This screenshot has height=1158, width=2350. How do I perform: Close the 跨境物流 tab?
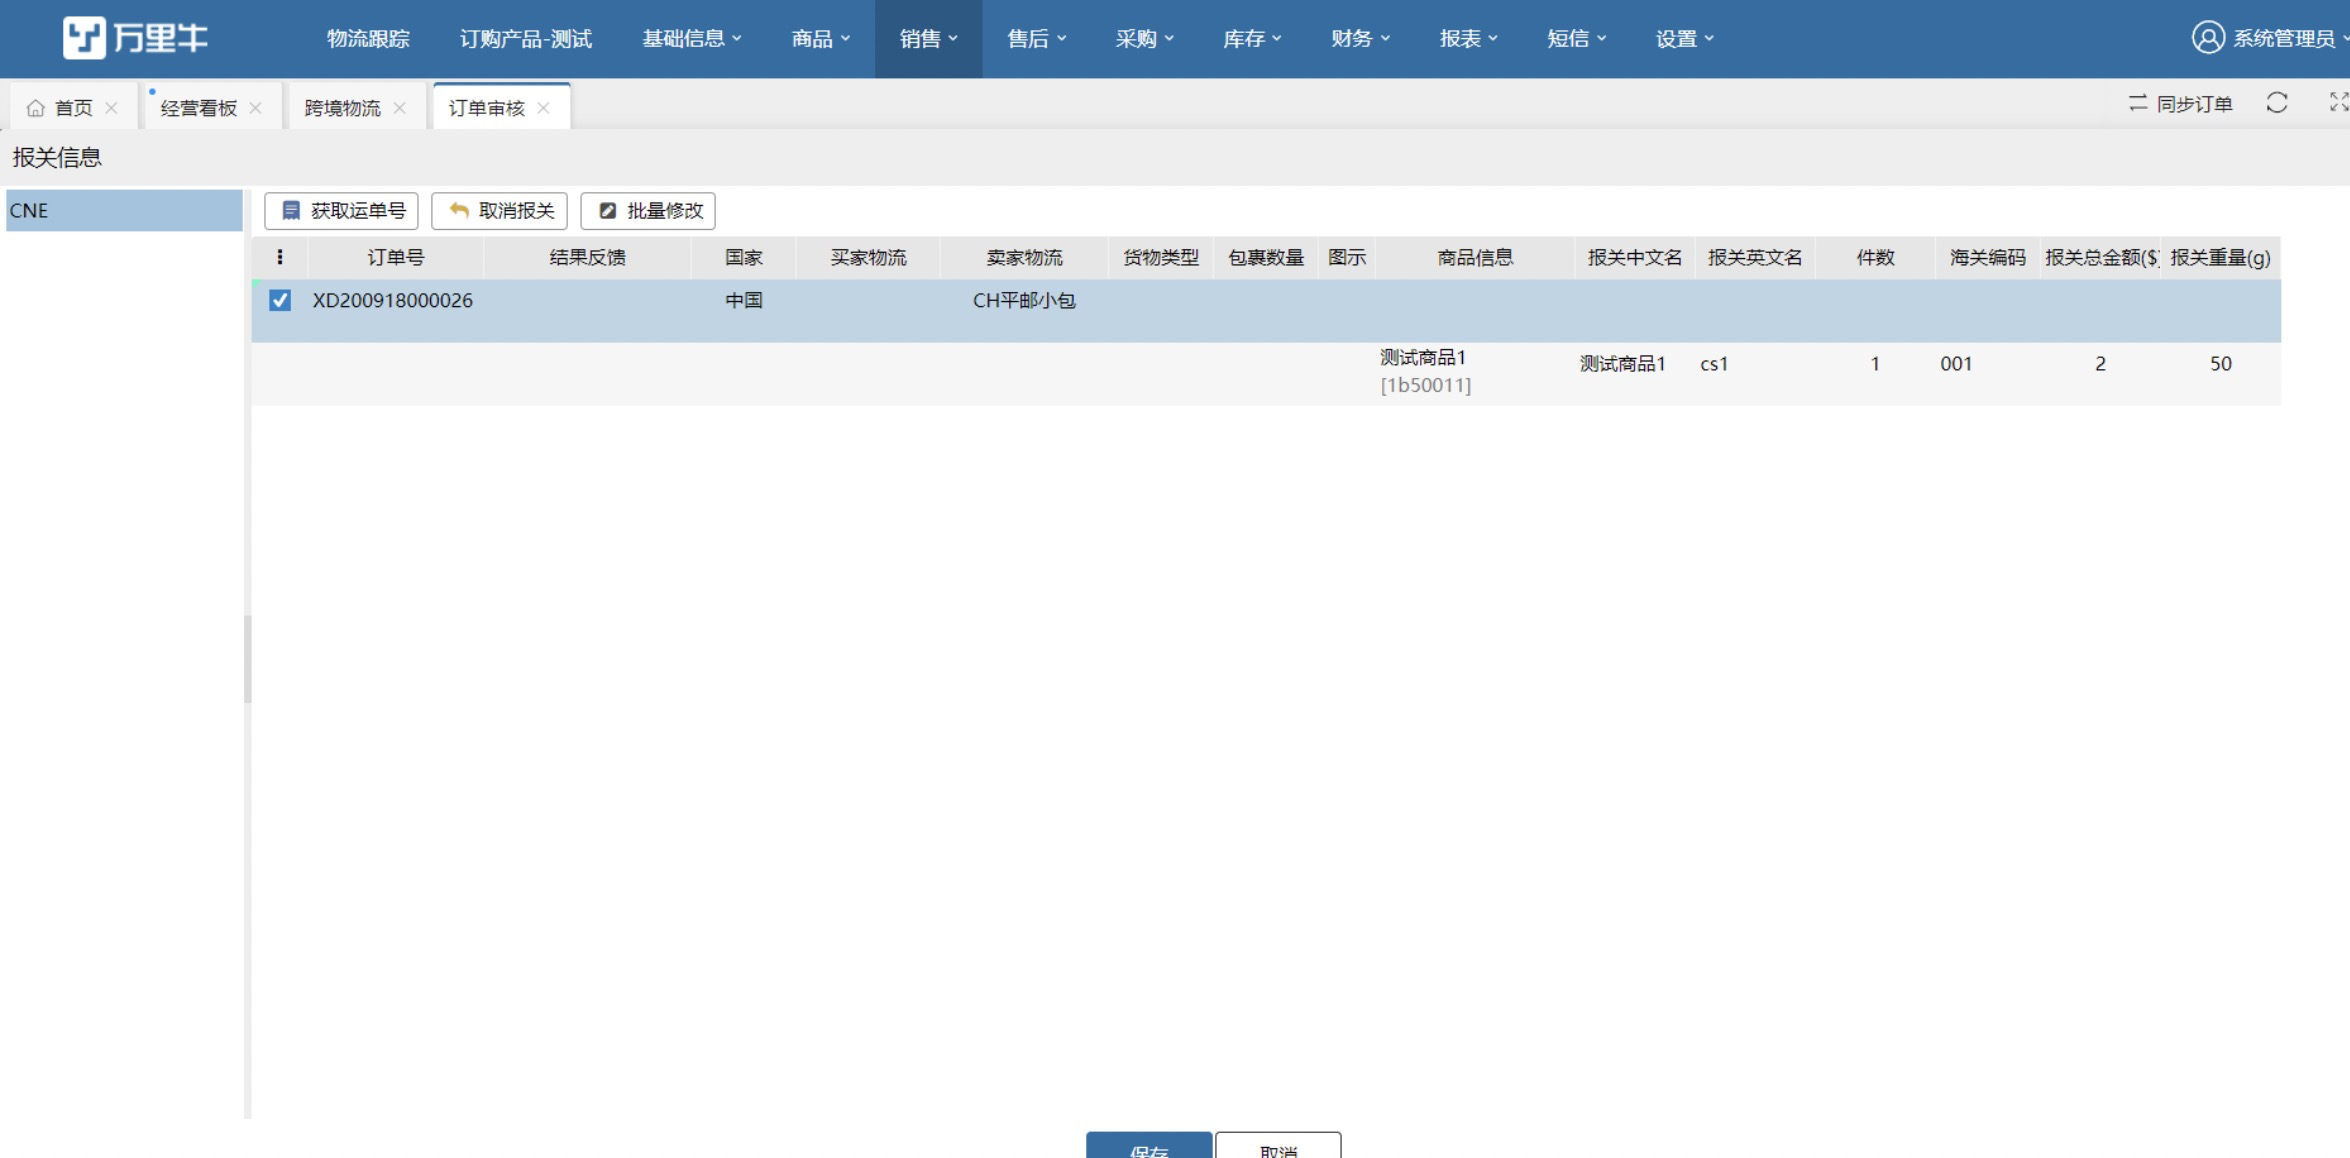click(x=400, y=108)
